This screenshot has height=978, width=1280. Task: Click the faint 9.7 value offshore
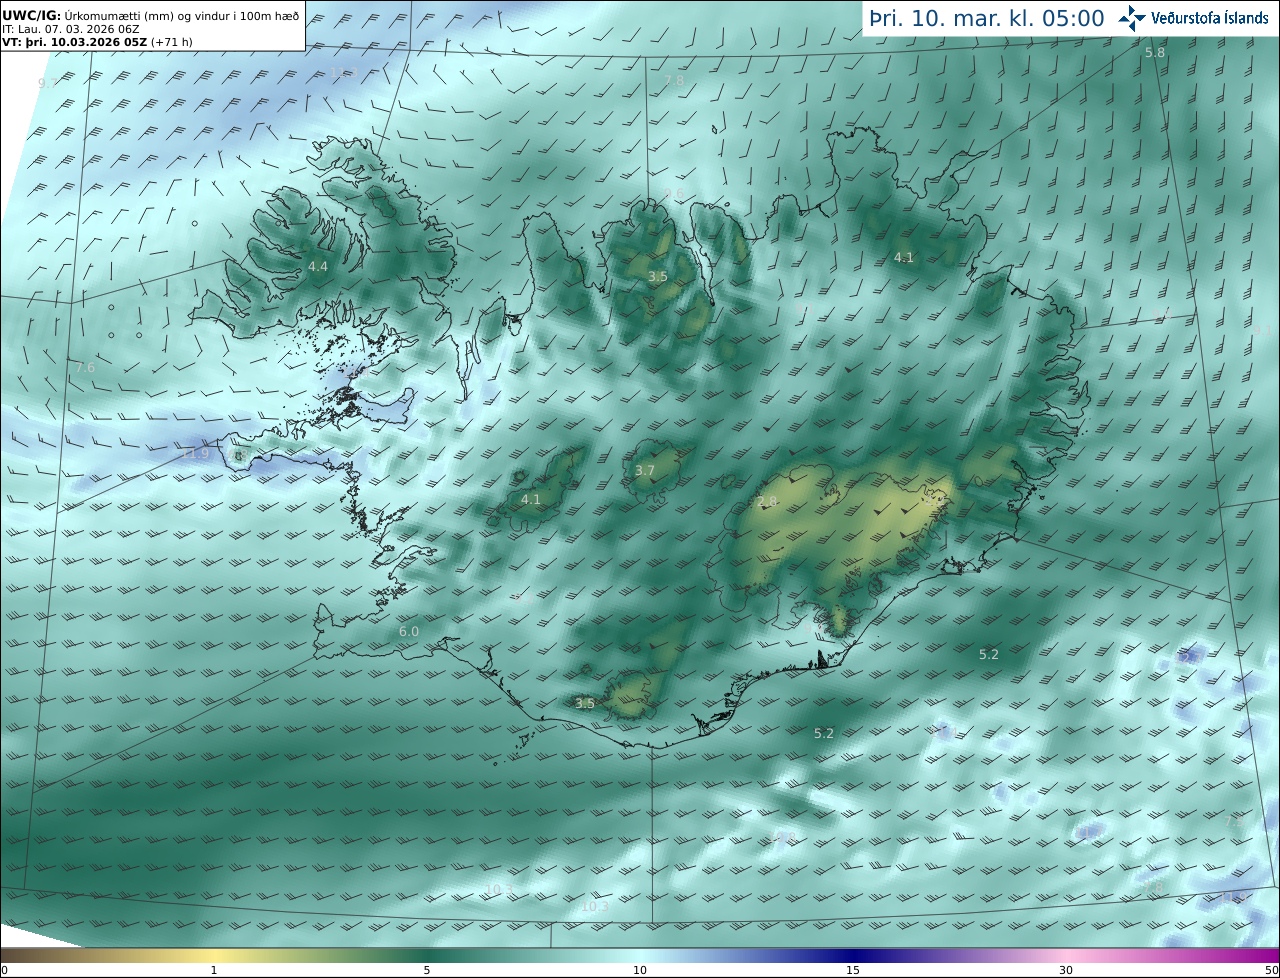coord(48,84)
